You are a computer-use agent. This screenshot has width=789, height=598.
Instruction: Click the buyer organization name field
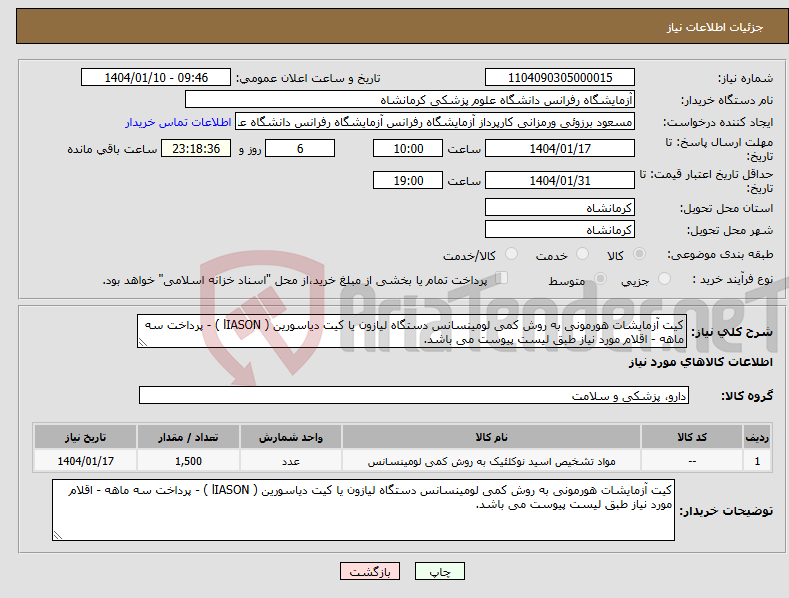click(x=410, y=100)
